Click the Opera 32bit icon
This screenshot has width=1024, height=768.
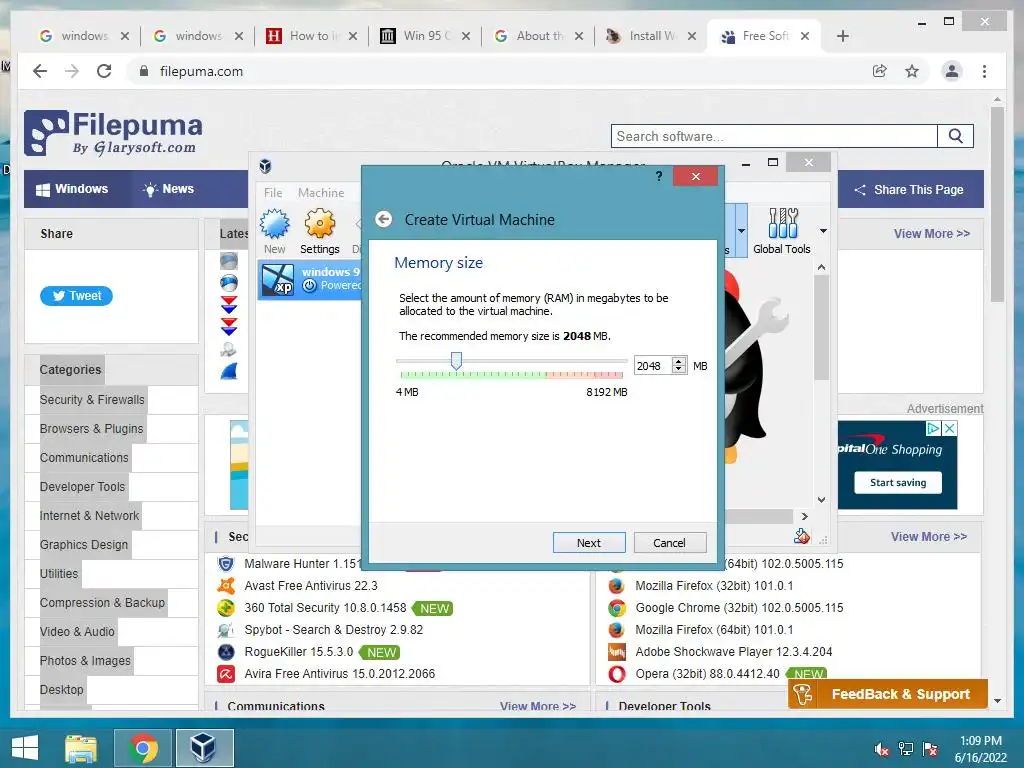(616, 673)
